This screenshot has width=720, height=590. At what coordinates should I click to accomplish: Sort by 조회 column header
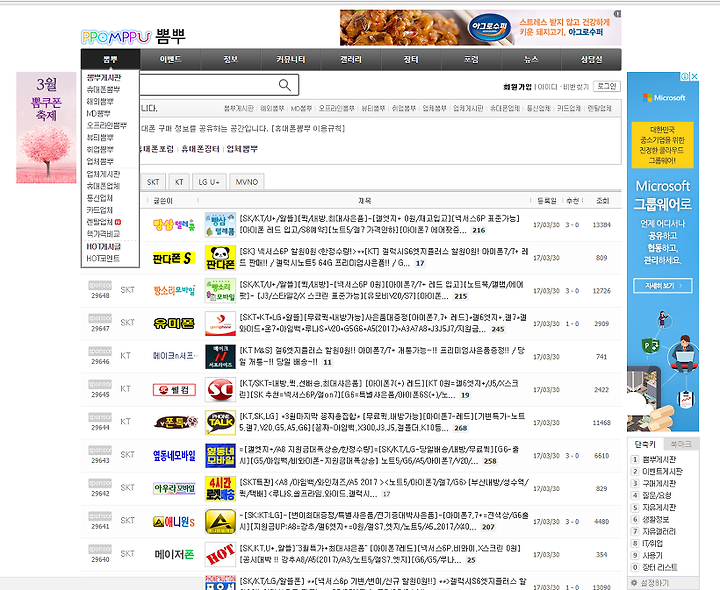(602, 201)
